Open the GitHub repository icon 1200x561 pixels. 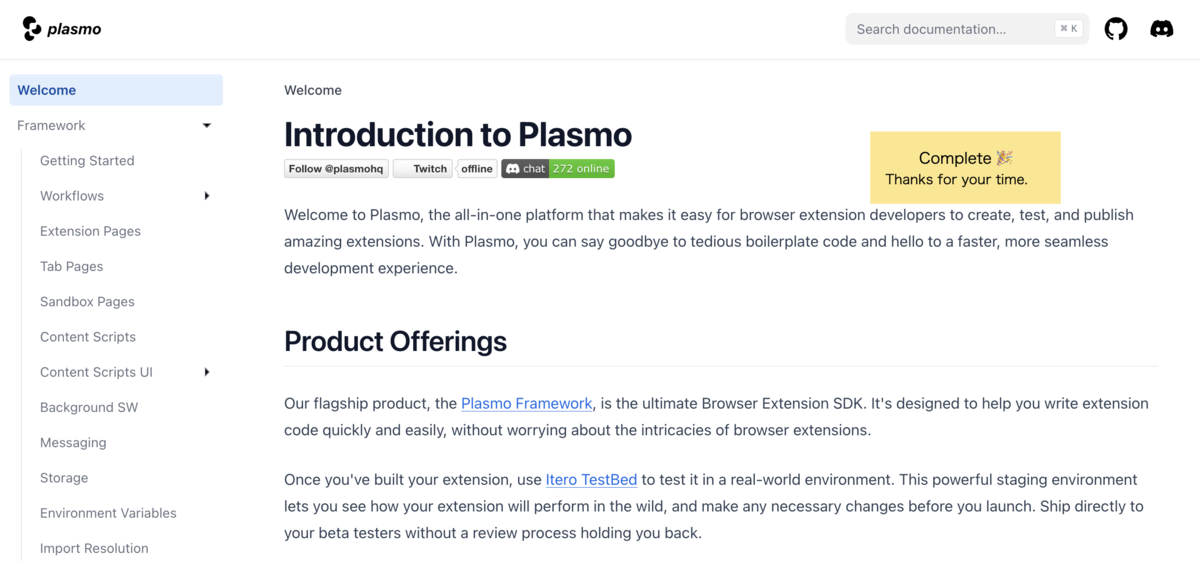tap(1116, 29)
